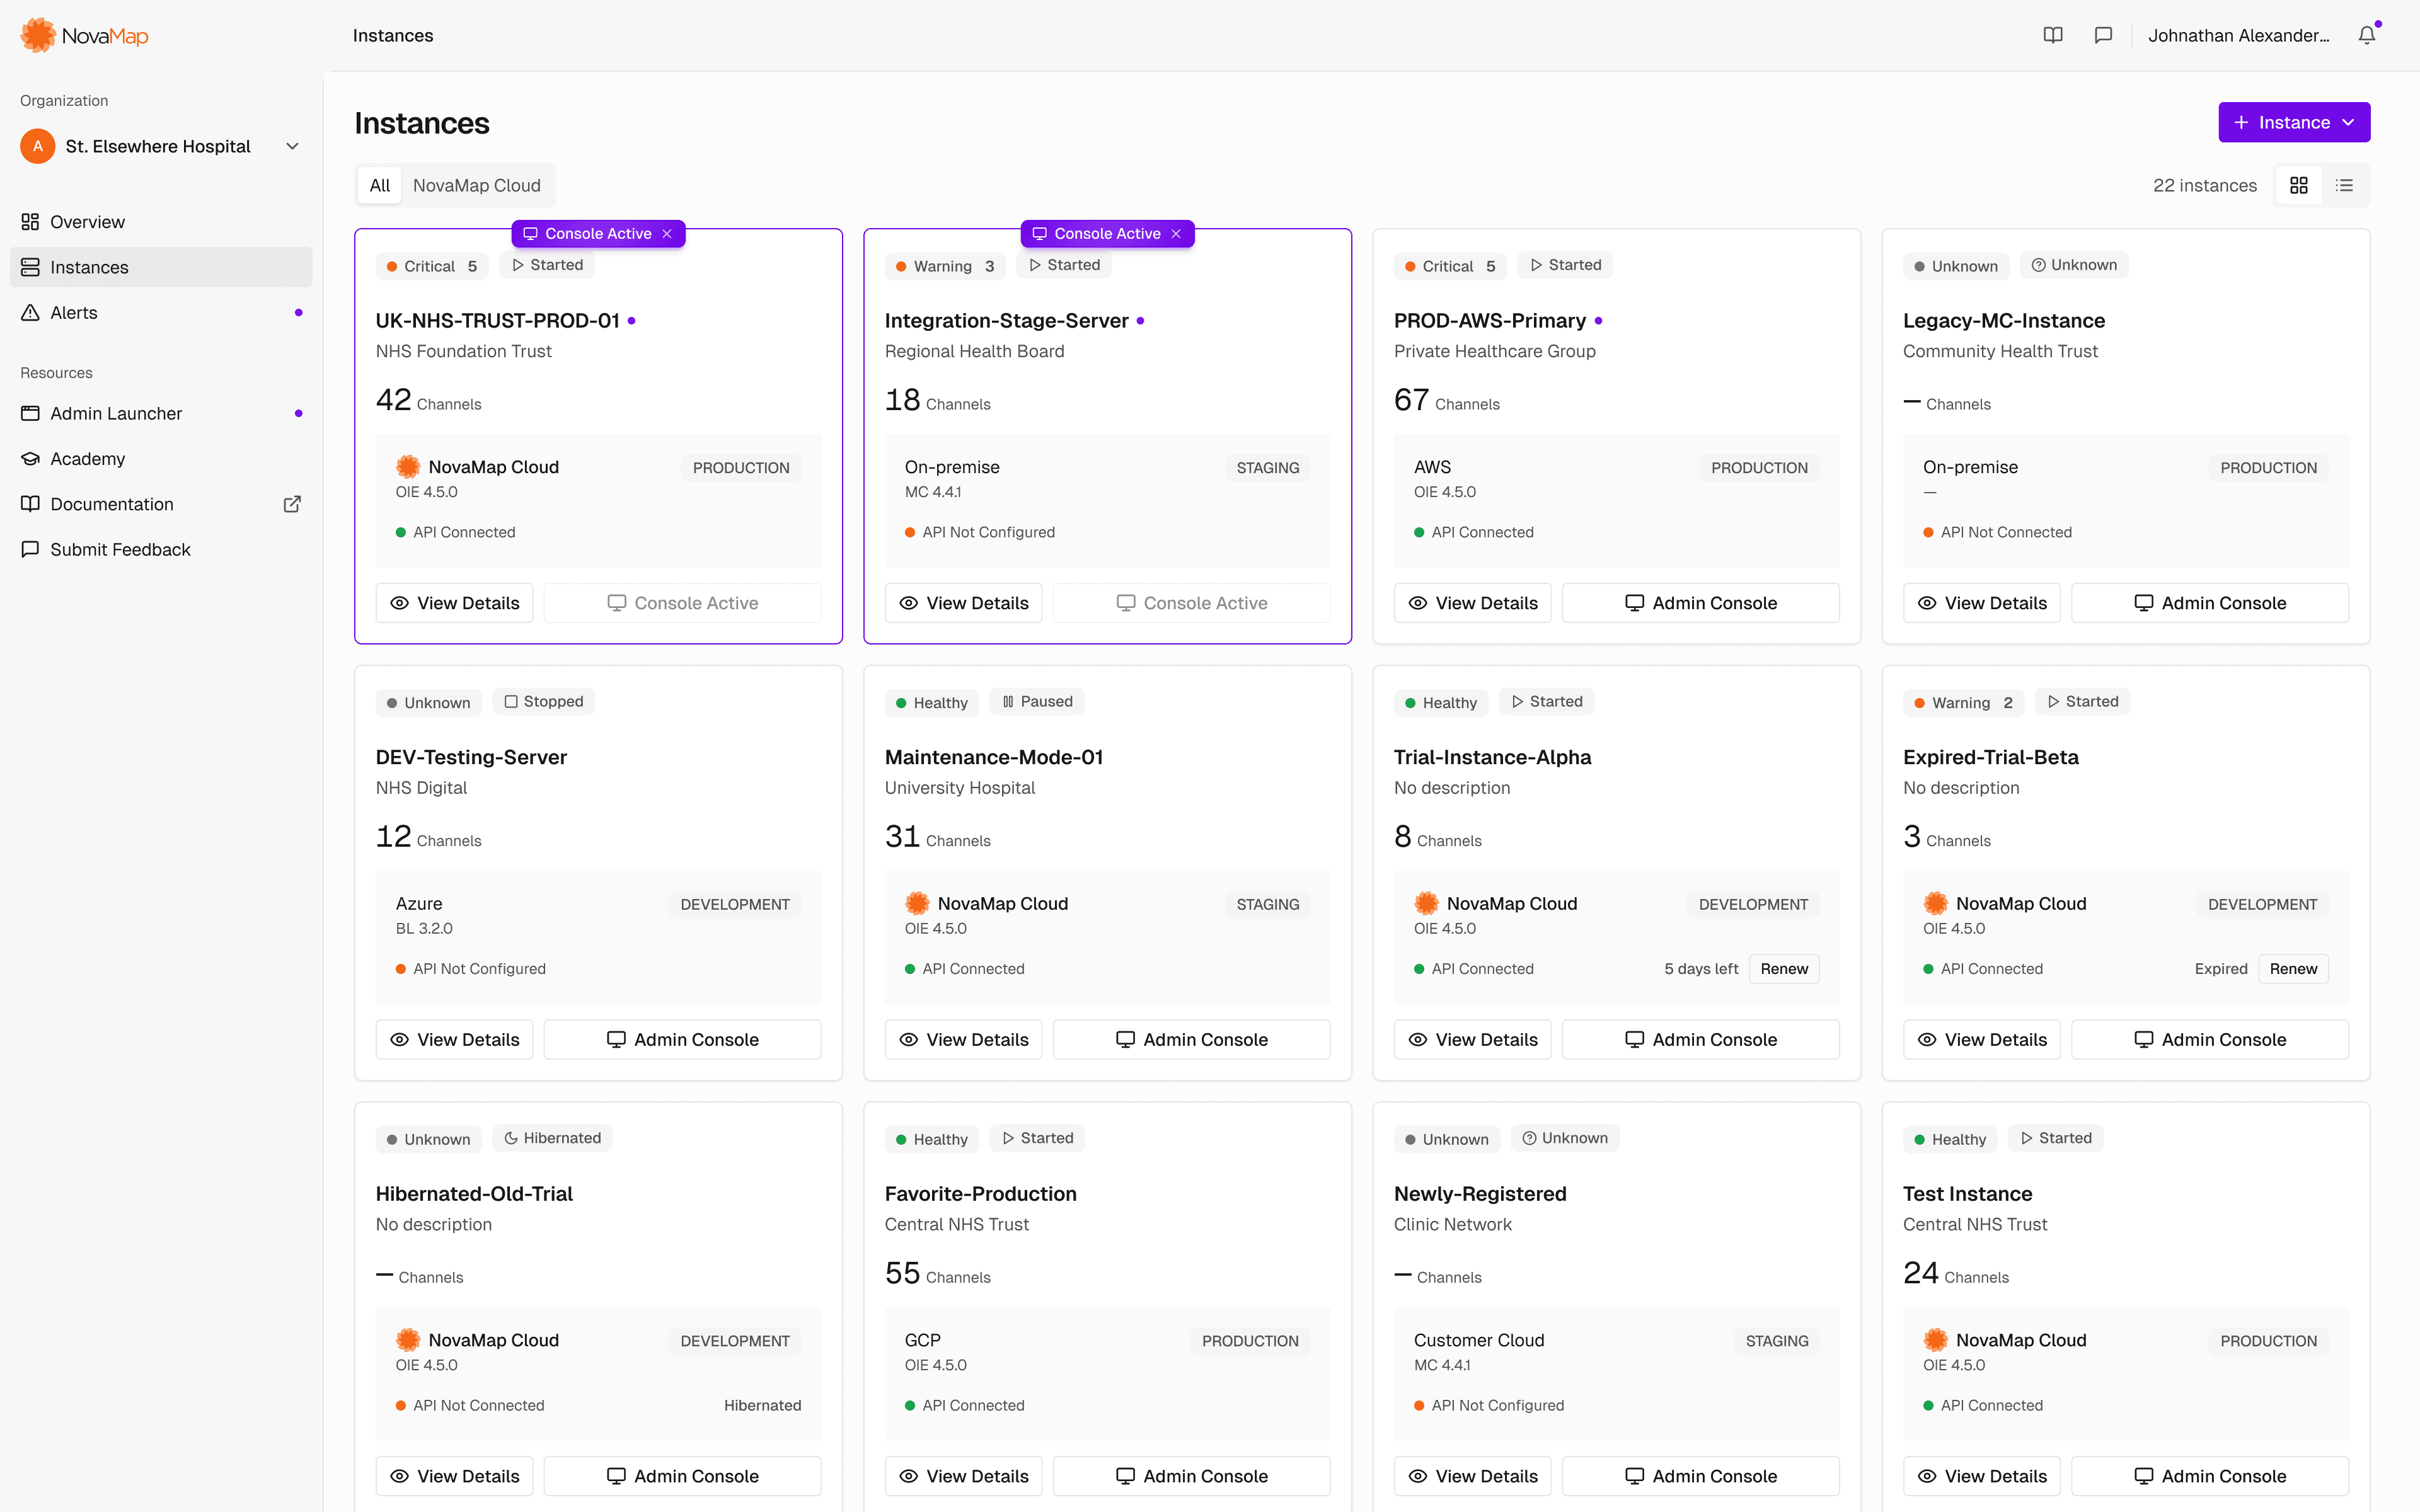Screen dimensions: 2420x1512
Task: Click the Documentation external link icon
Action: (292, 504)
